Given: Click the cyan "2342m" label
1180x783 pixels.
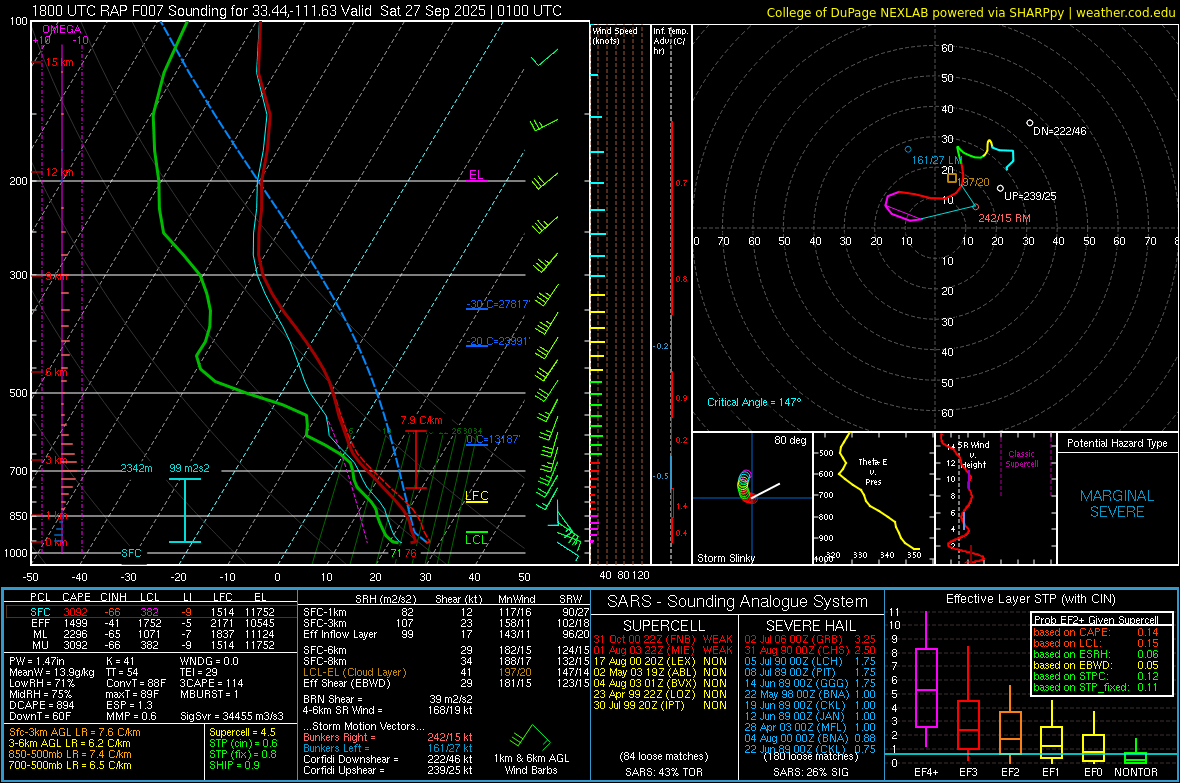Looking at the screenshot, I should click(x=136, y=468).
